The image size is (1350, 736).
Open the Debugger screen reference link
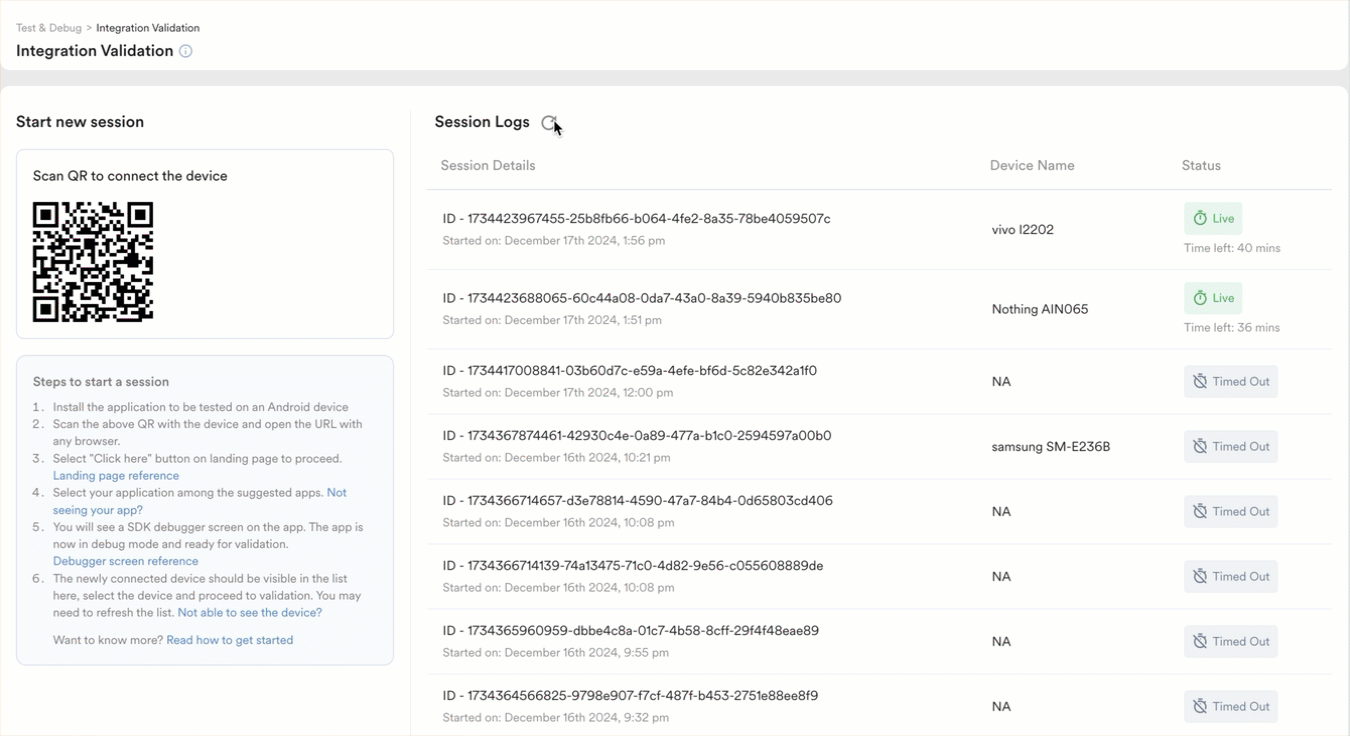(x=125, y=561)
